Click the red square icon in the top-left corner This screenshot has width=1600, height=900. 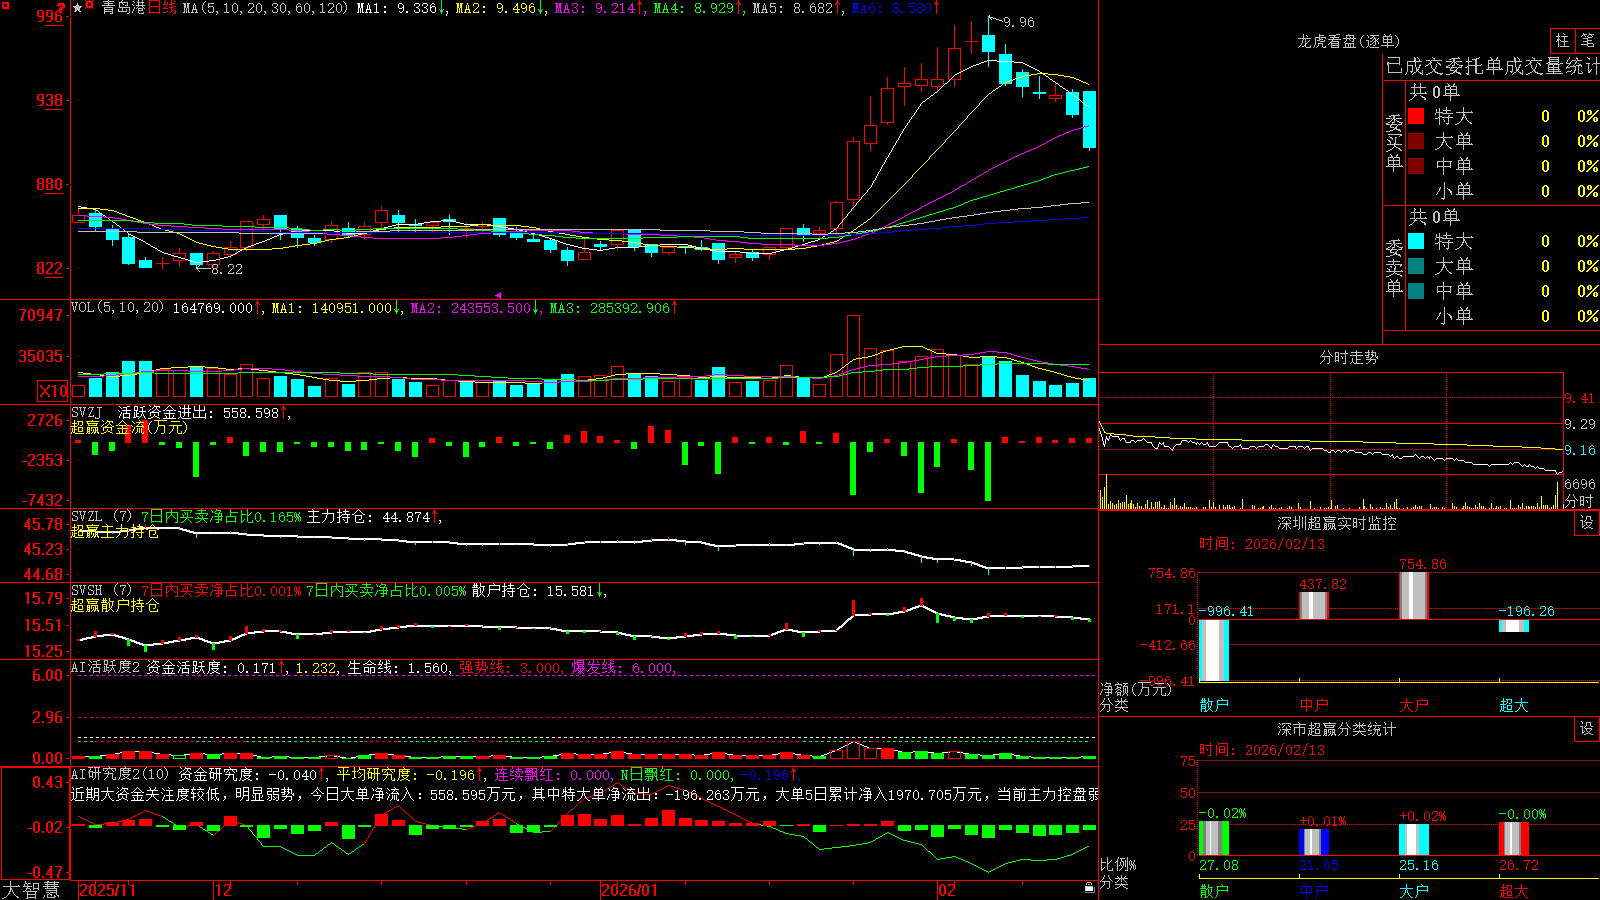[4, 4]
